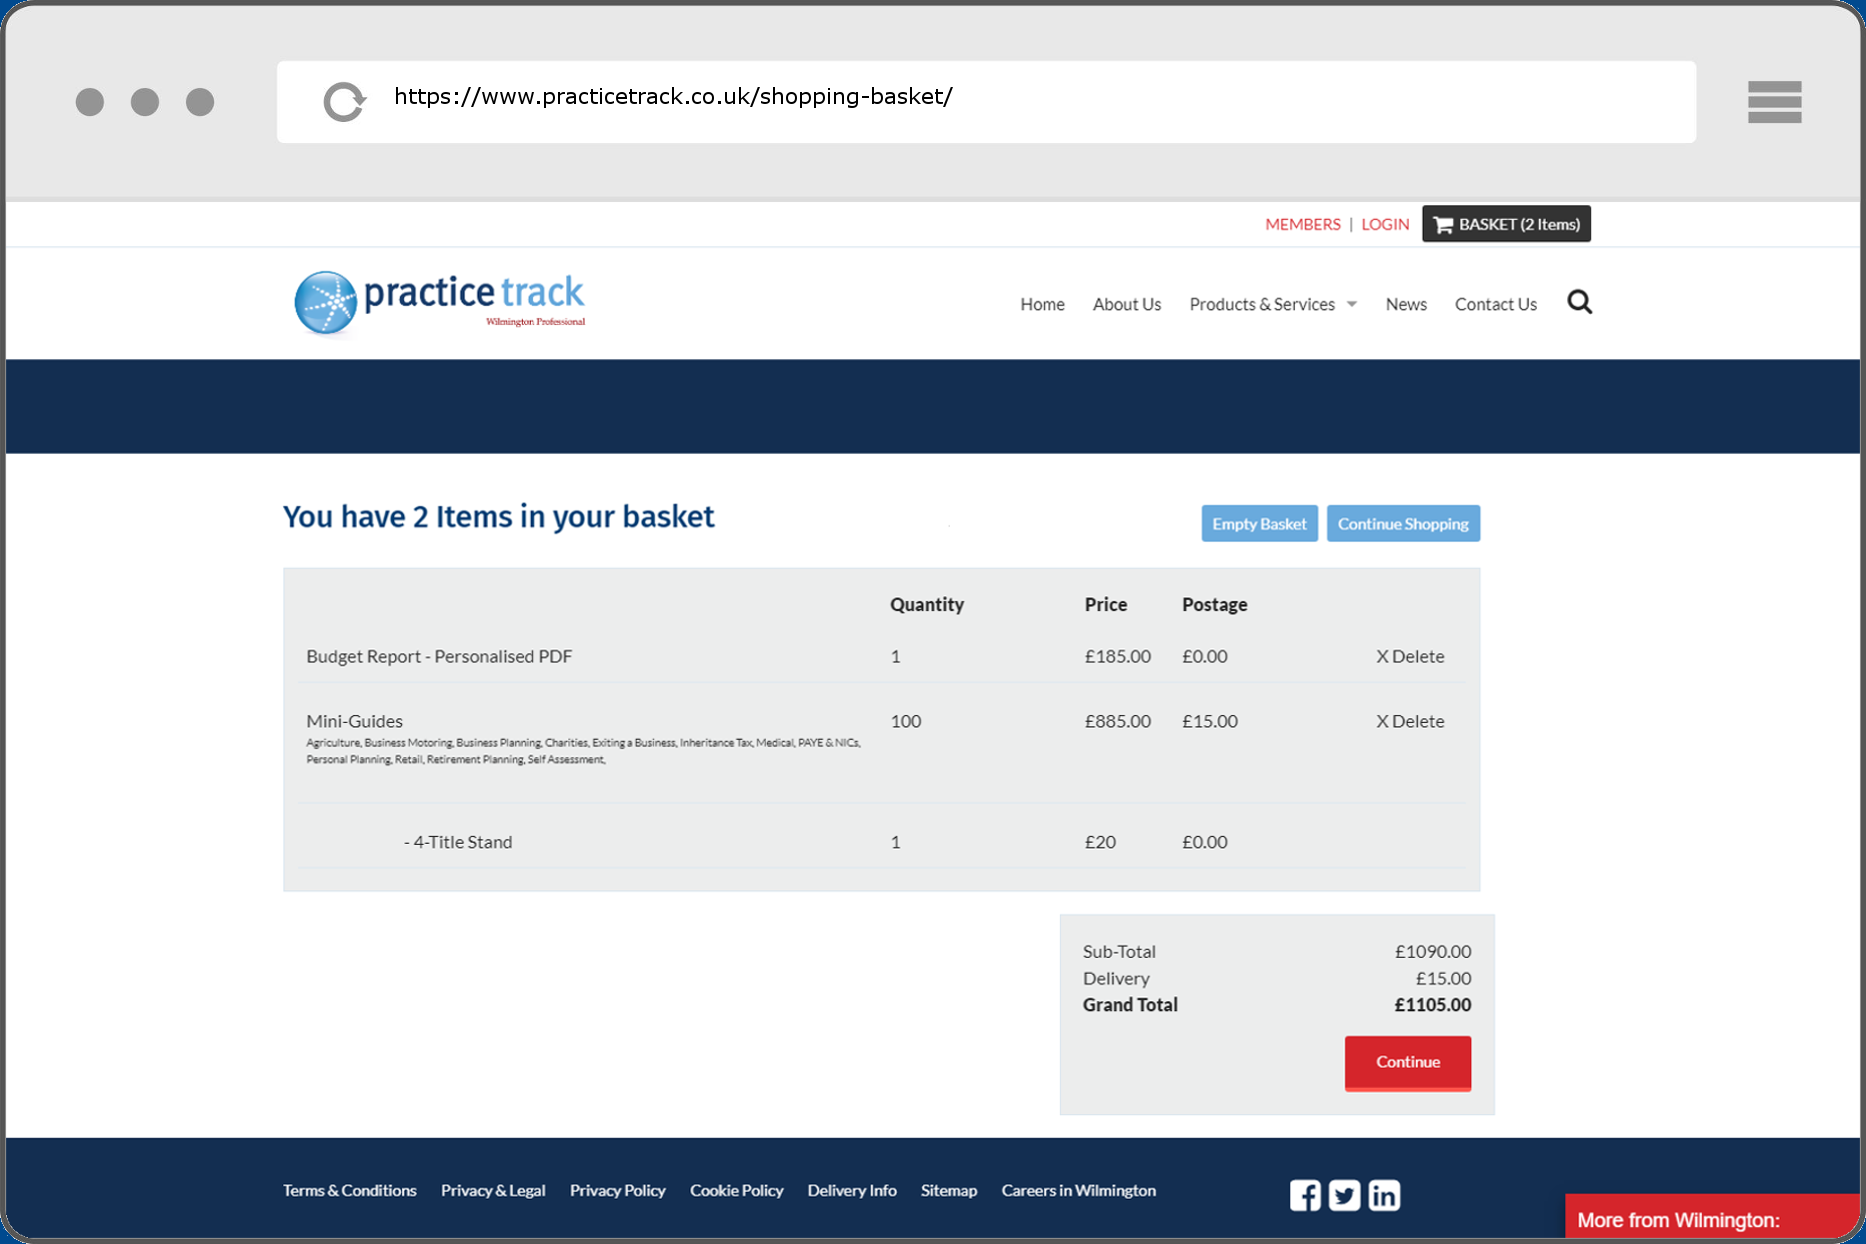Open the browser hamburger menu

(x=1774, y=102)
